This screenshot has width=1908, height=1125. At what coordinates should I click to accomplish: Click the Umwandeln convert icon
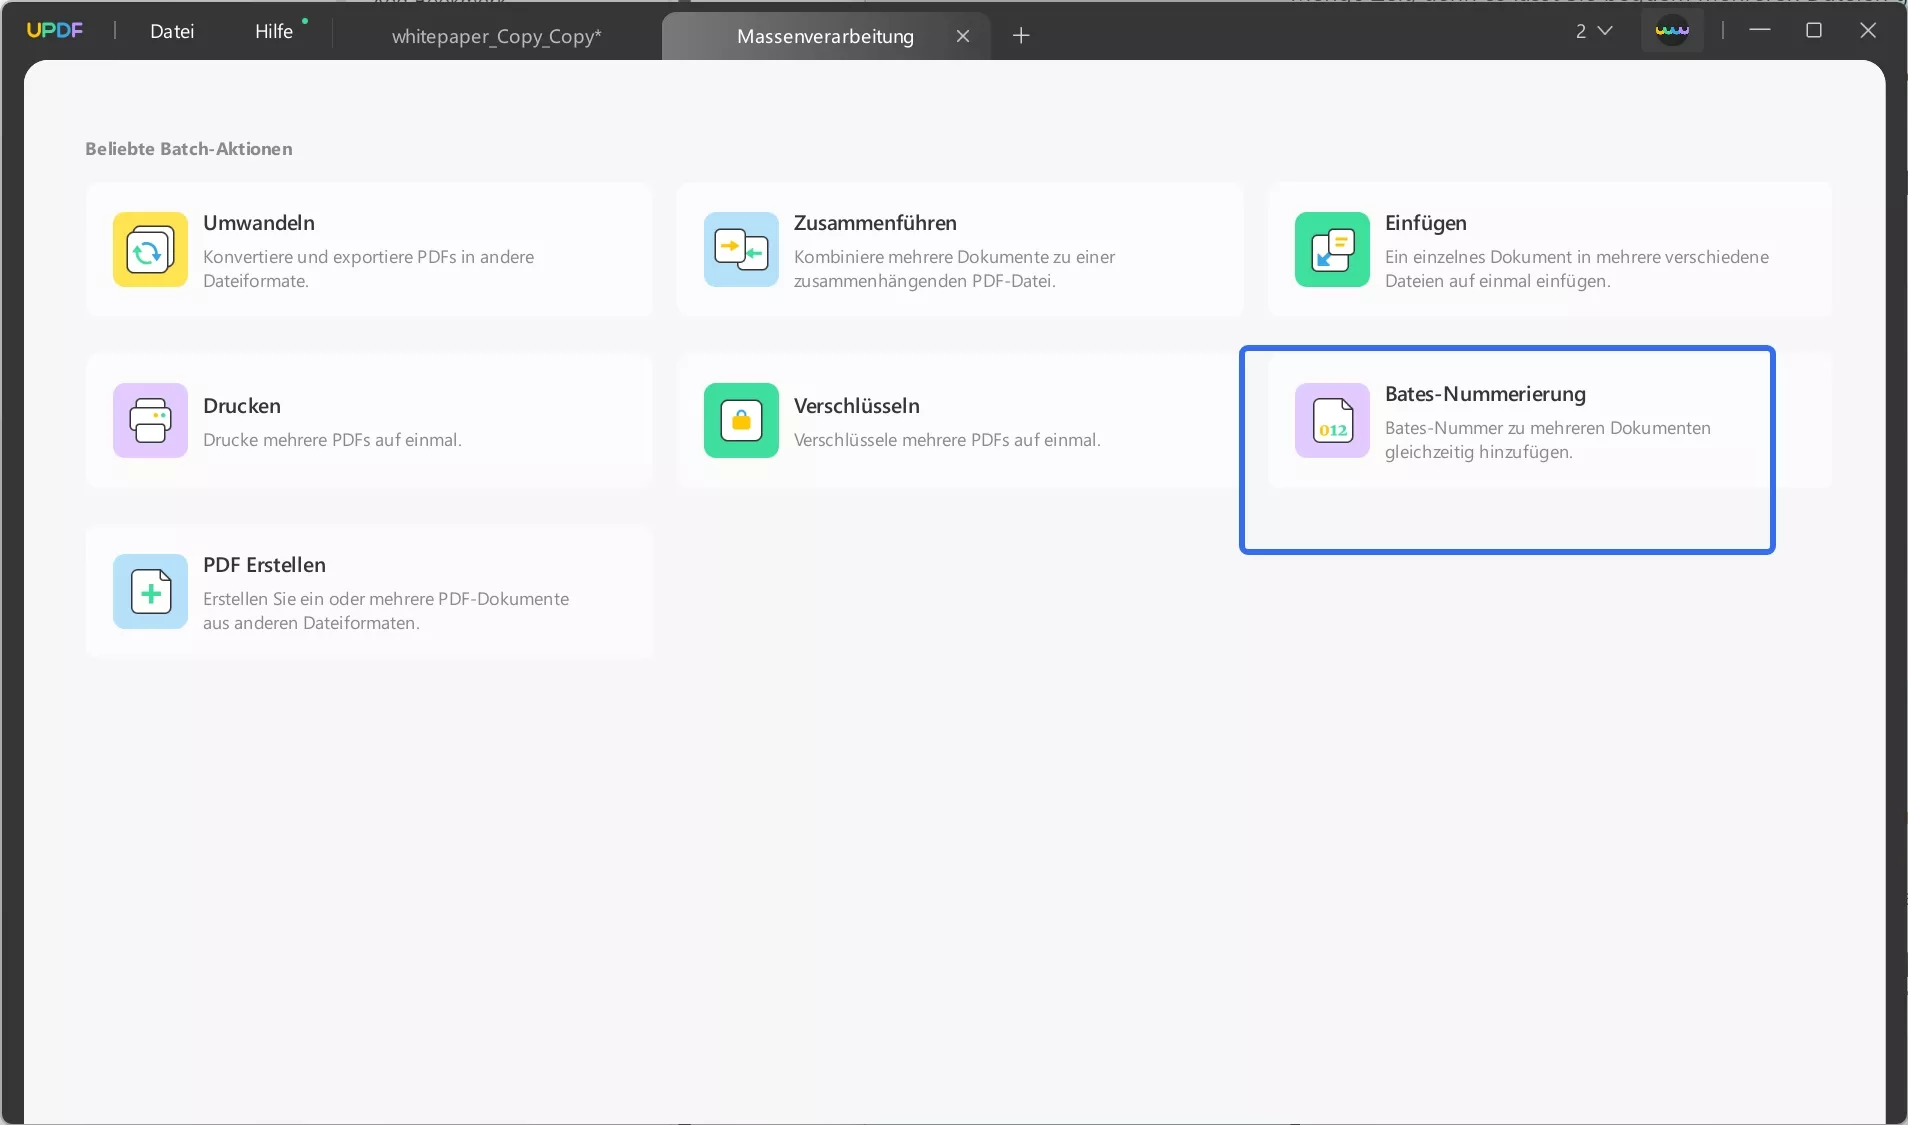pyautogui.click(x=150, y=249)
